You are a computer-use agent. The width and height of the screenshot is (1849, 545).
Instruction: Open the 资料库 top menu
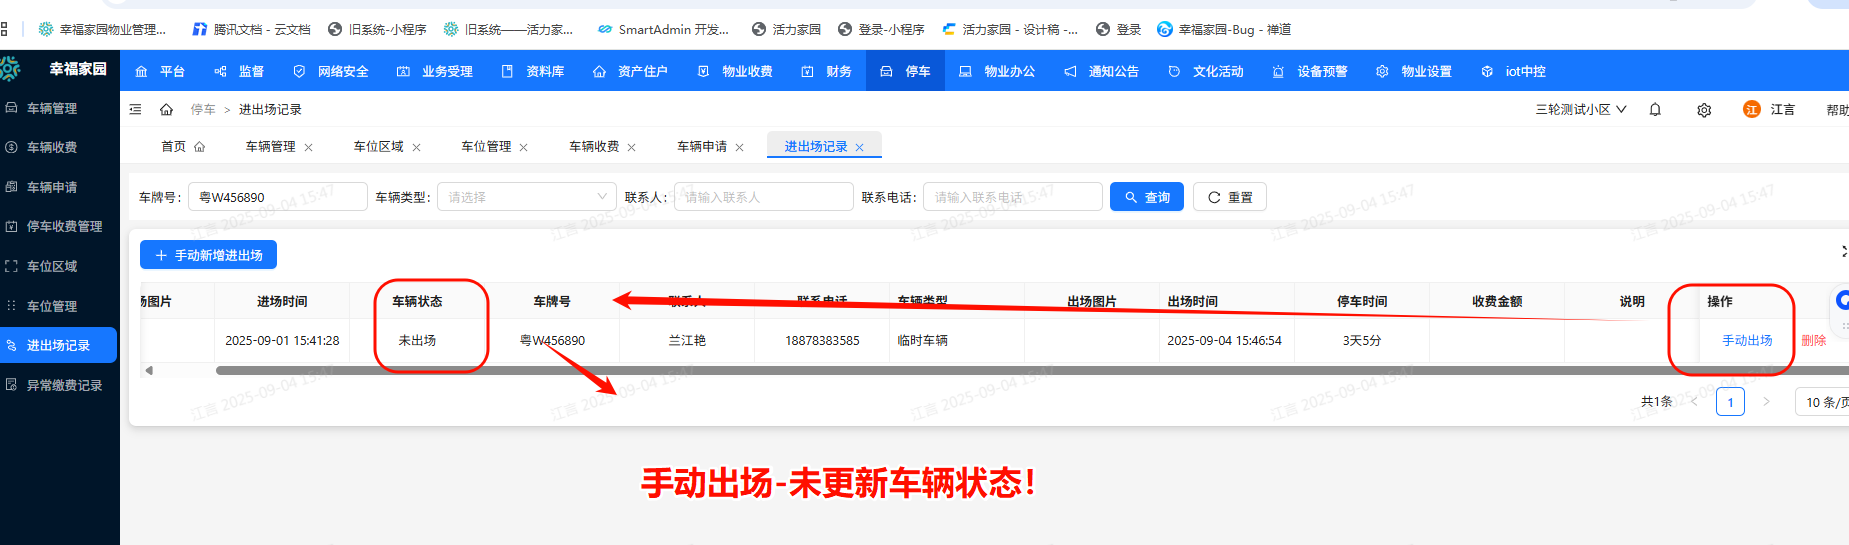[x=533, y=71]
